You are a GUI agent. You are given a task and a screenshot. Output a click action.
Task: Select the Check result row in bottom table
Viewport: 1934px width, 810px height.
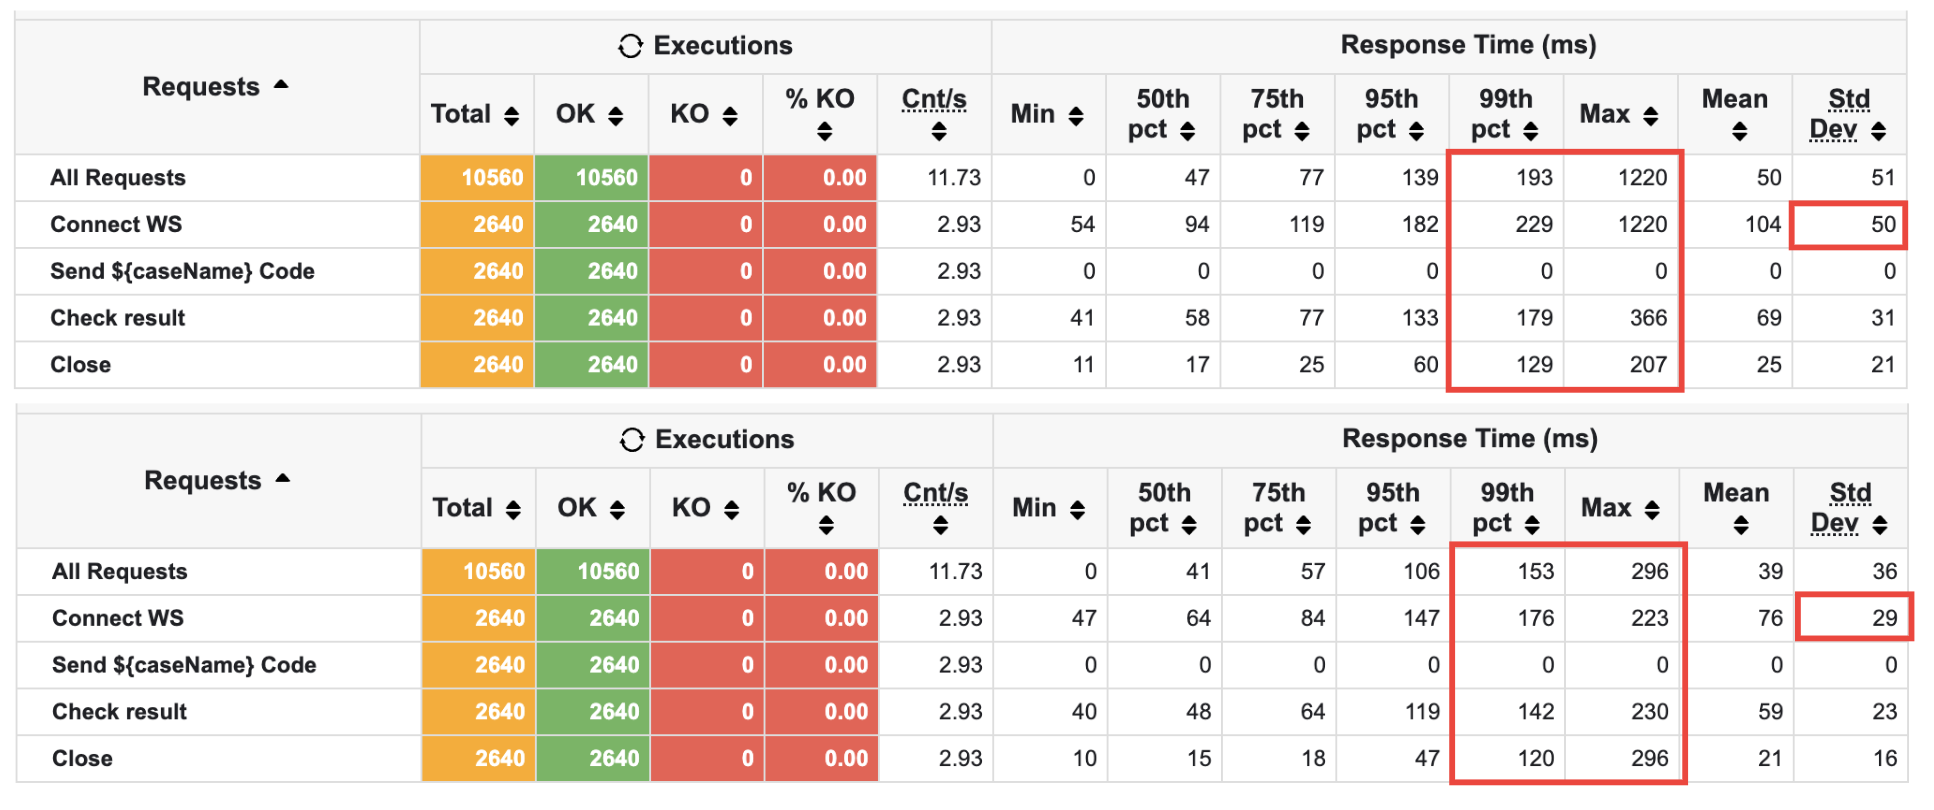click(x=119, y=712)
